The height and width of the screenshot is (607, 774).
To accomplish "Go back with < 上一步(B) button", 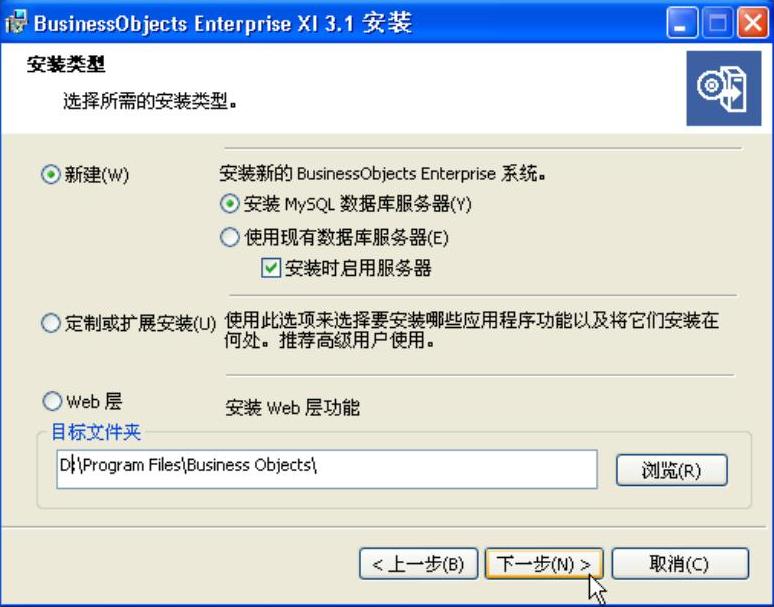I will pyautogui.click(x=419, y=563).
